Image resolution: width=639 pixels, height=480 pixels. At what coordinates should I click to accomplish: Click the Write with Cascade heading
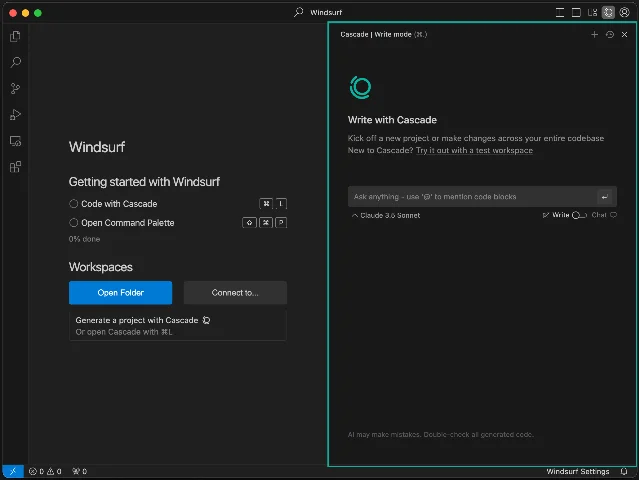(x=392, y=120)
